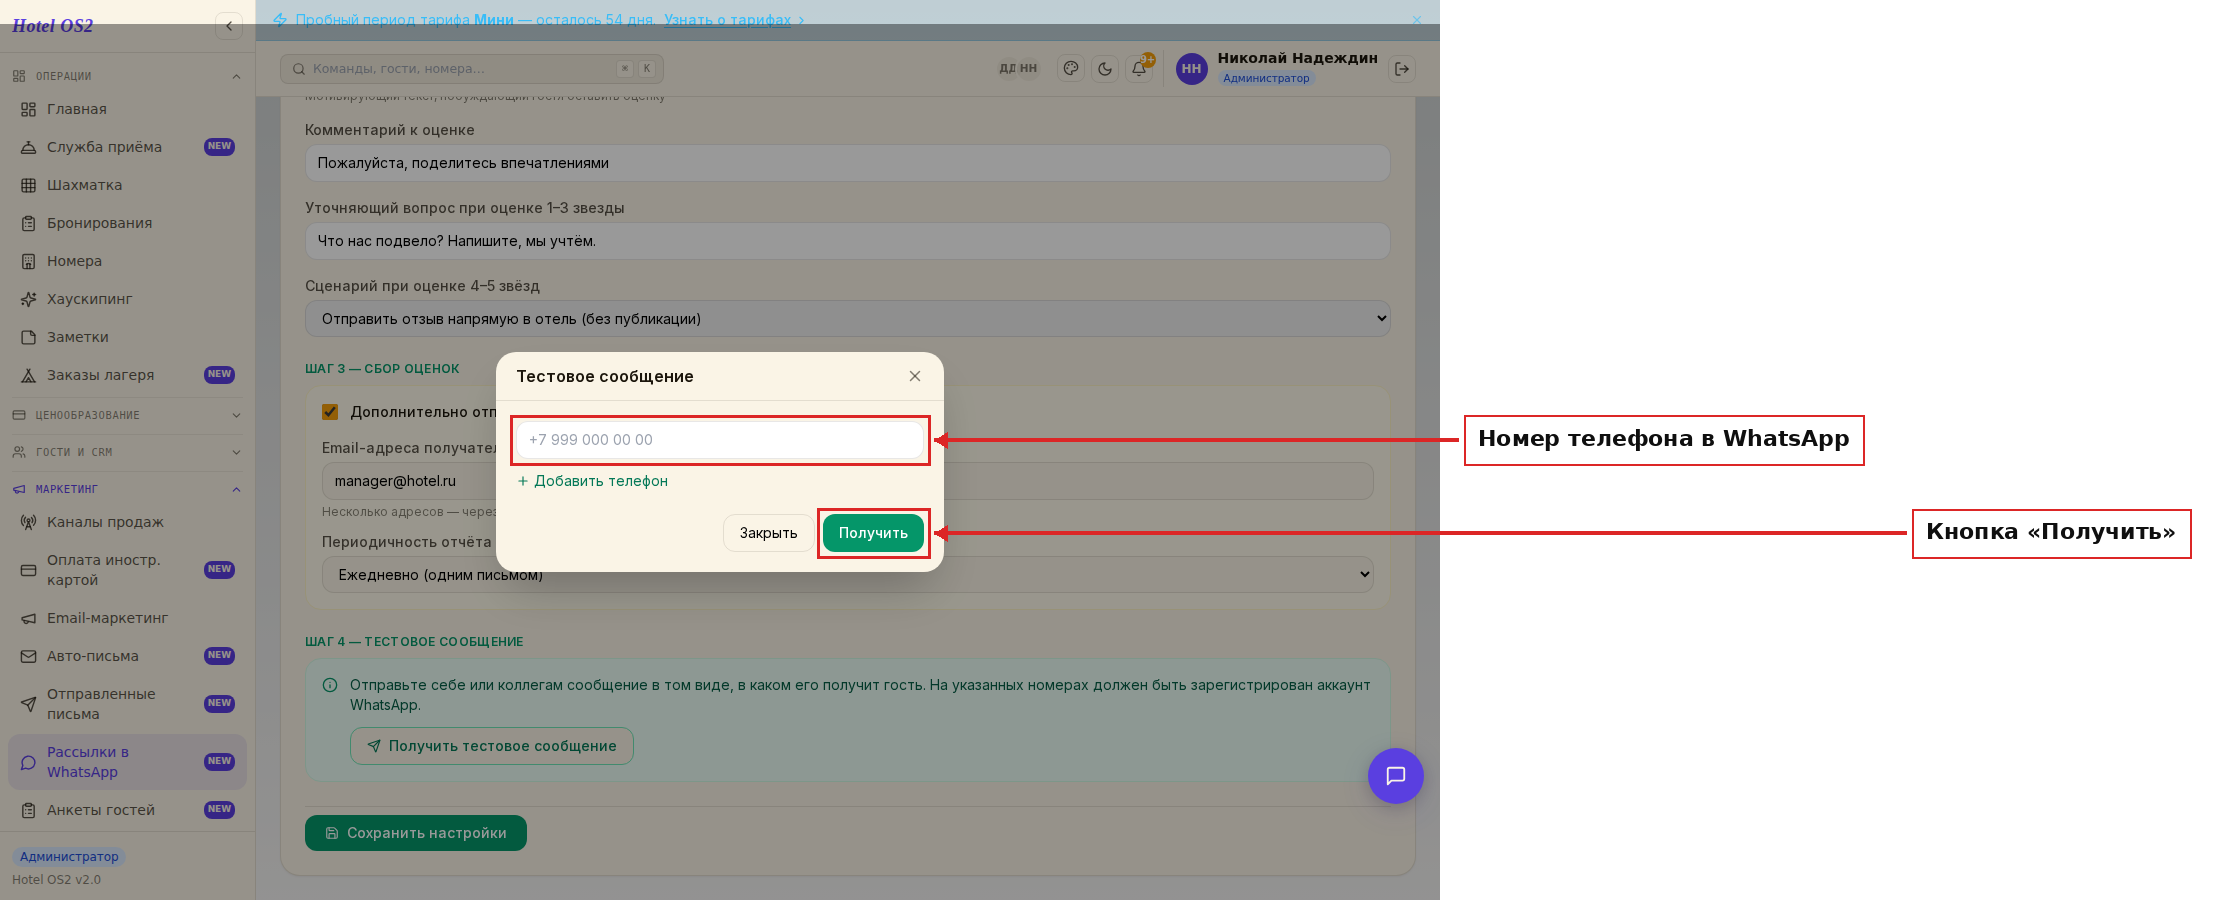Click the Заказы лагеря tent icon
Screen dimensions: 2215x900
point(28,375)
